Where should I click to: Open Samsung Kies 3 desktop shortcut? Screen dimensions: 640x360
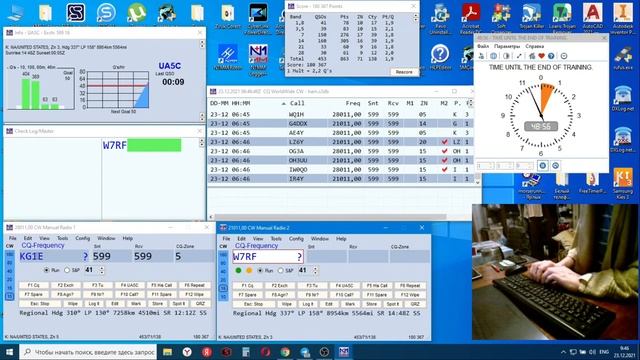point(623,184)
